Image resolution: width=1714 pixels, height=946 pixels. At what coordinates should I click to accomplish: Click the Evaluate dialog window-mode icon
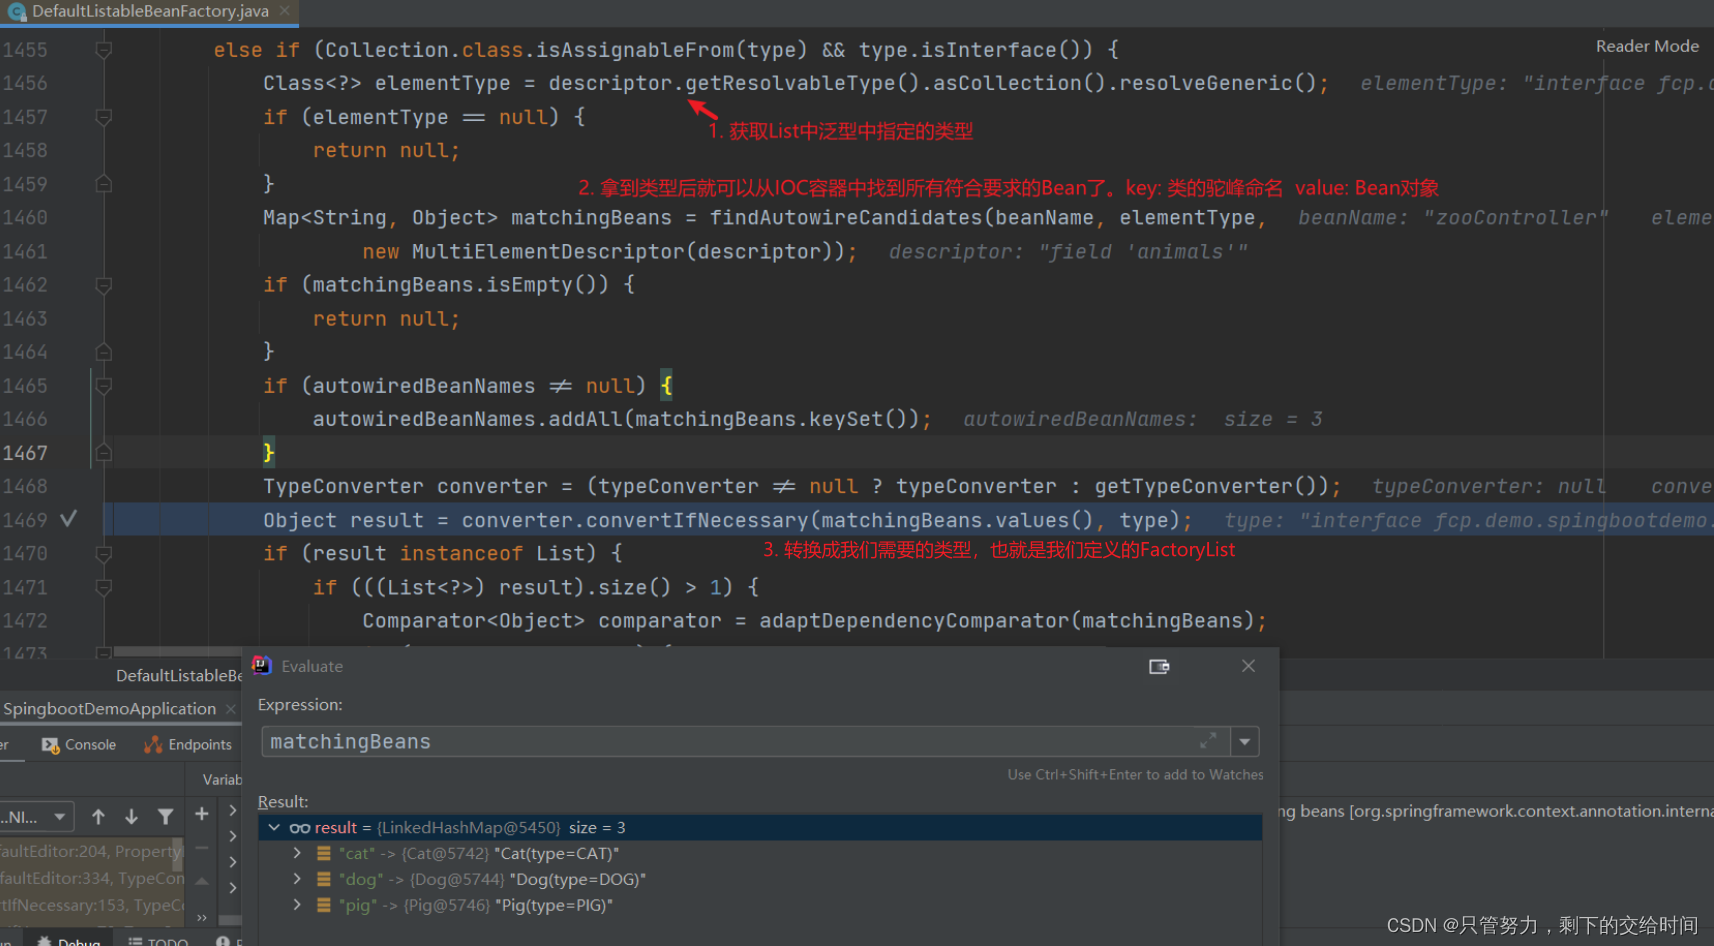click(1159, 666)
